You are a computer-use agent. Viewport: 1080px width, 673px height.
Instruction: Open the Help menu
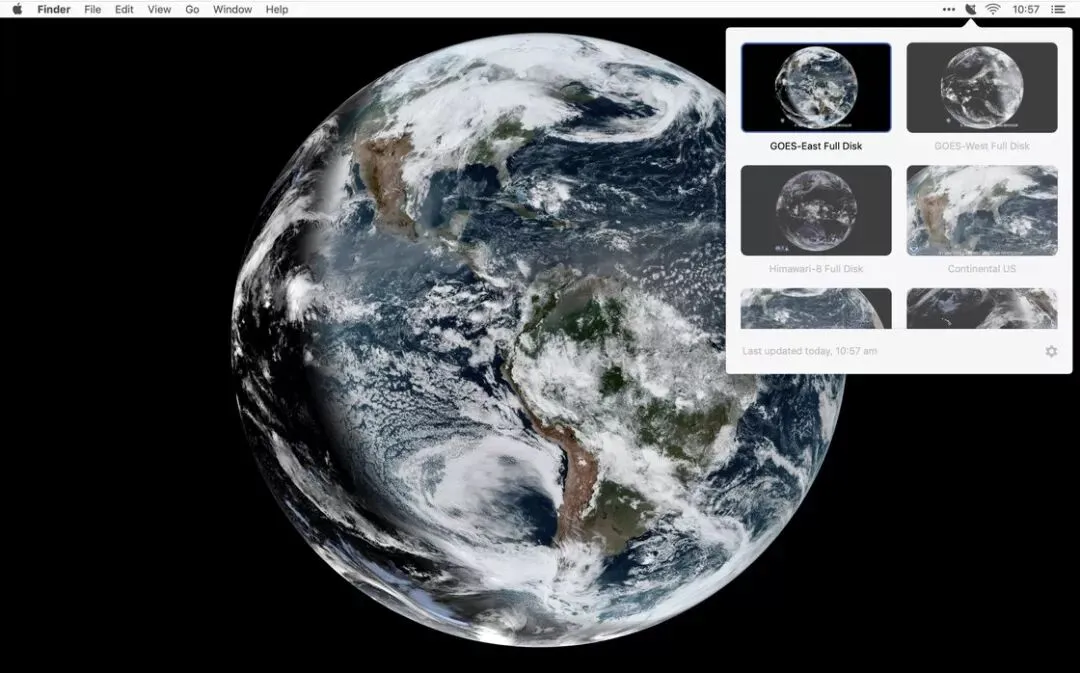coord(277,10)
